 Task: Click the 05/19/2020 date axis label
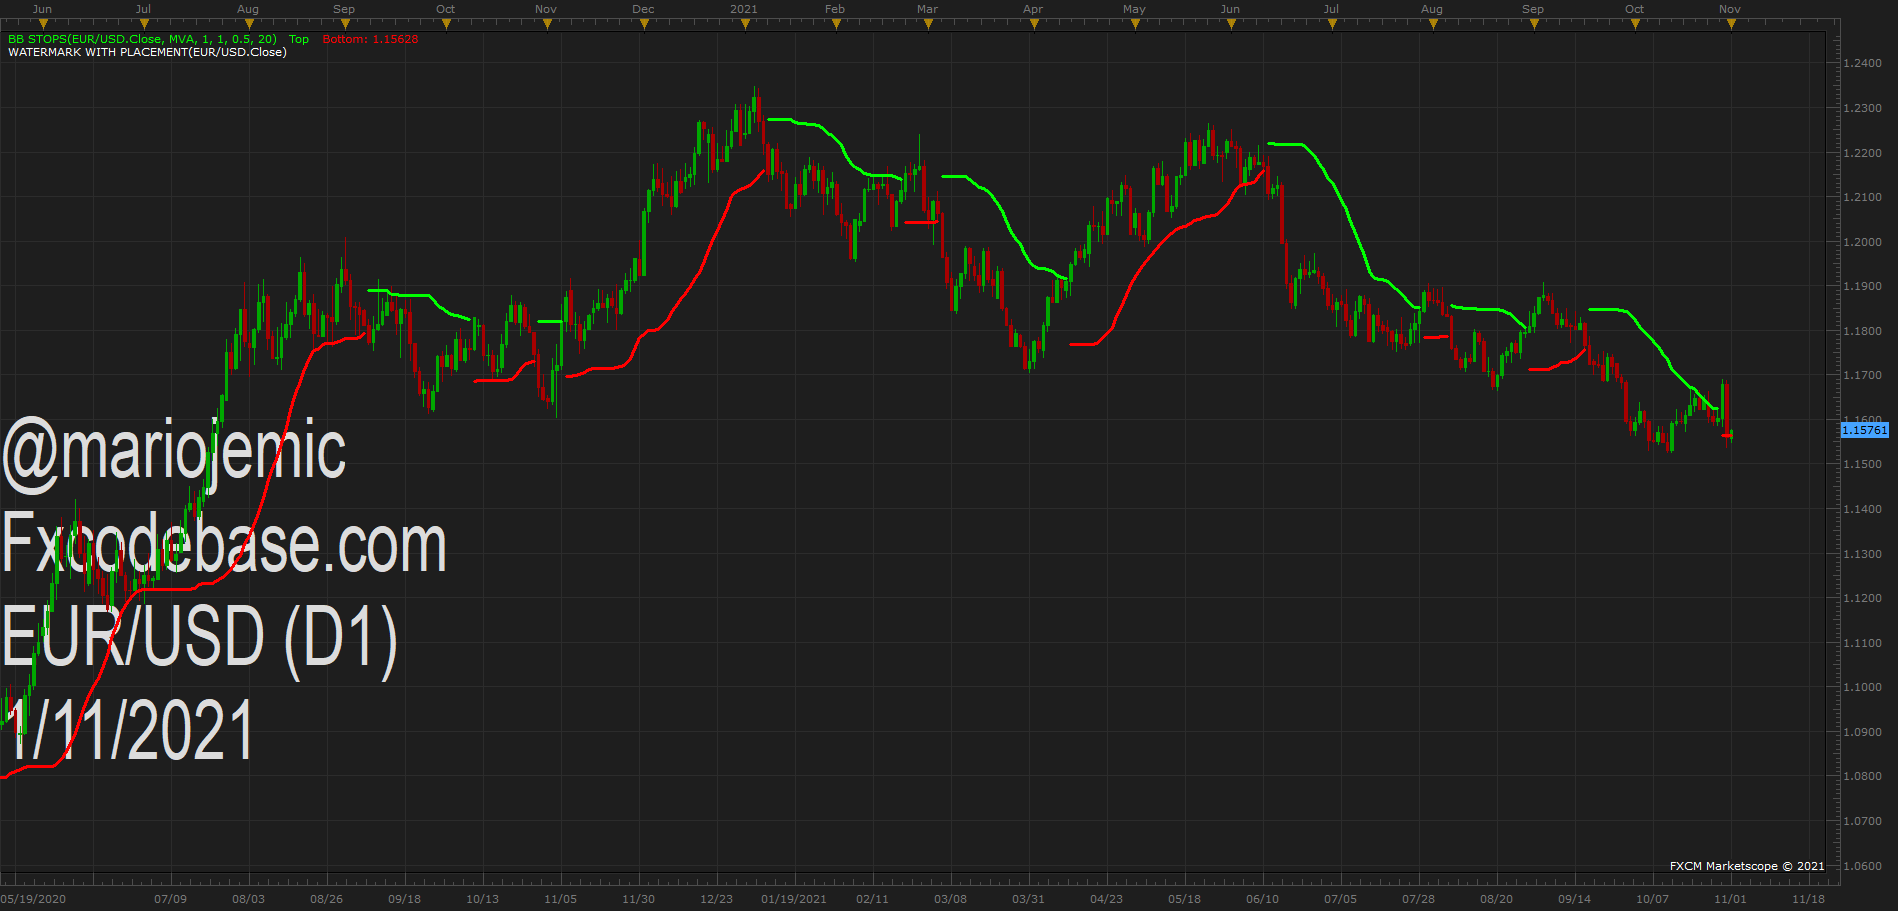33,899
